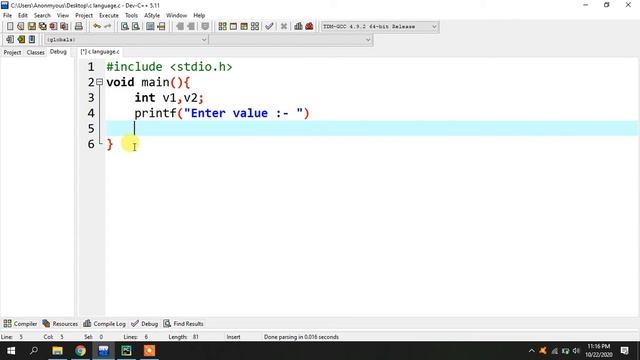The height and width of the screenshot is (360, 640).
Task: Click the Close All toolbar icon
Action: pyautogui.click(x=64, y=27)
